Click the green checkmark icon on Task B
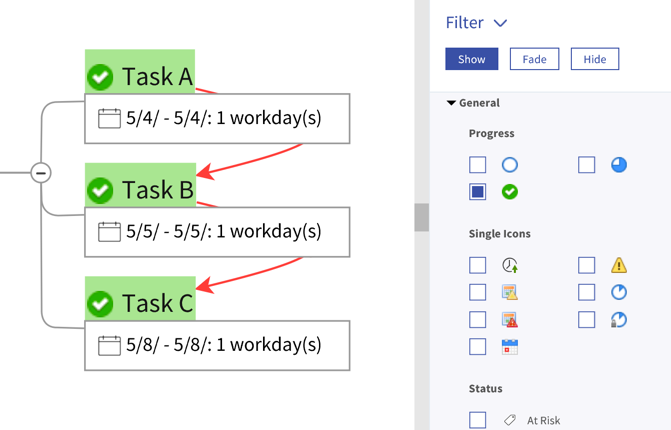671x430 pixels. coord(100,190)
